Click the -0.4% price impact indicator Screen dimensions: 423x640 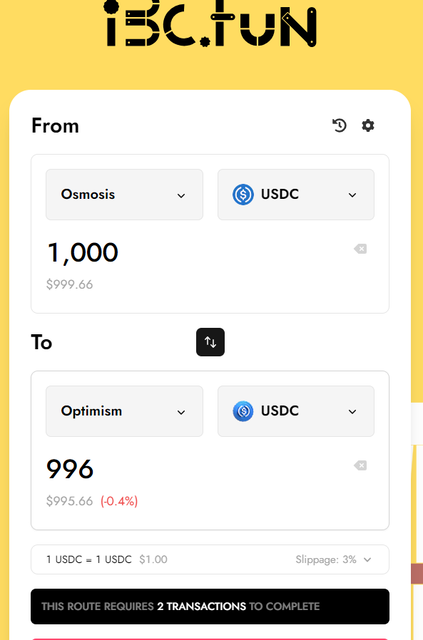[119, 501]
